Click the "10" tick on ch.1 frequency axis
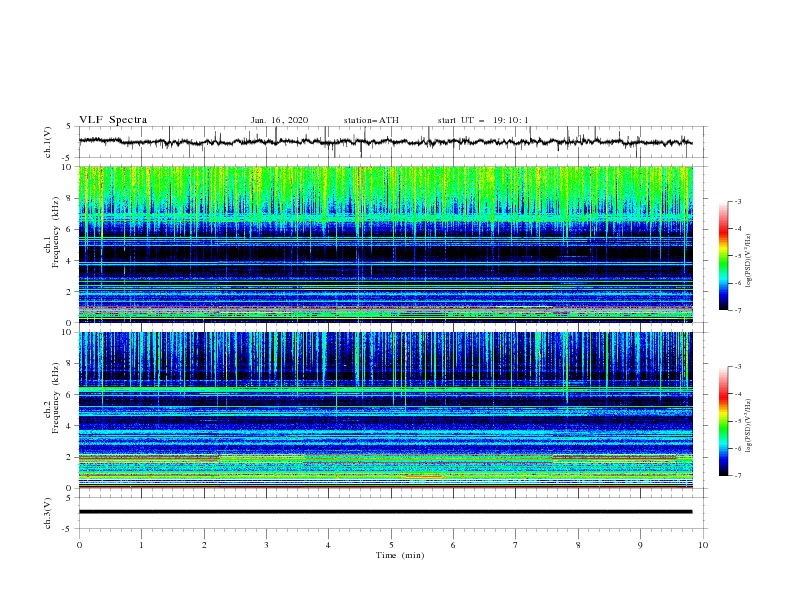 (68, 167)
